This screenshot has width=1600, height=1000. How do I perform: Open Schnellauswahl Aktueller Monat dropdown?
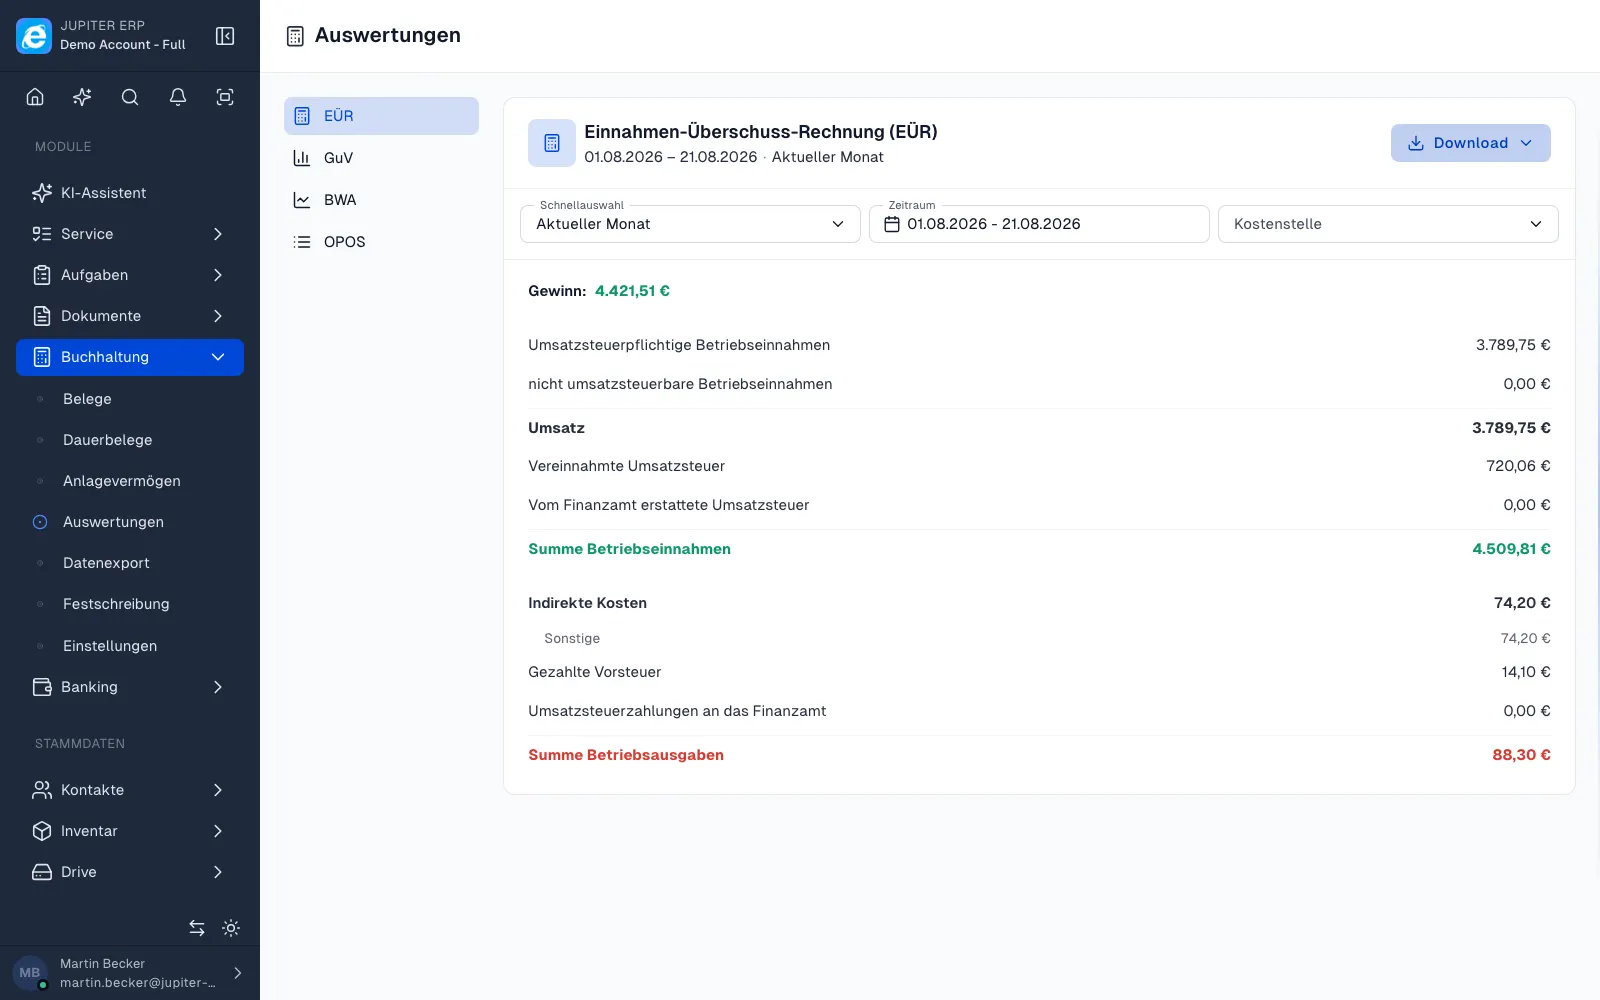(x=690, y=224)
